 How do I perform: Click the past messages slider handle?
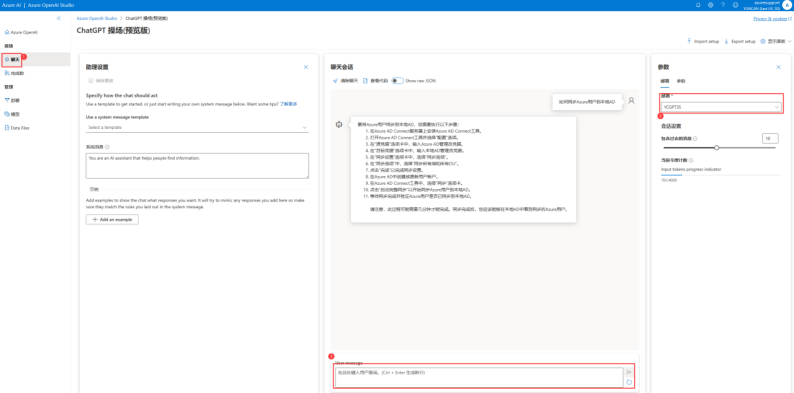click(717, 148)
